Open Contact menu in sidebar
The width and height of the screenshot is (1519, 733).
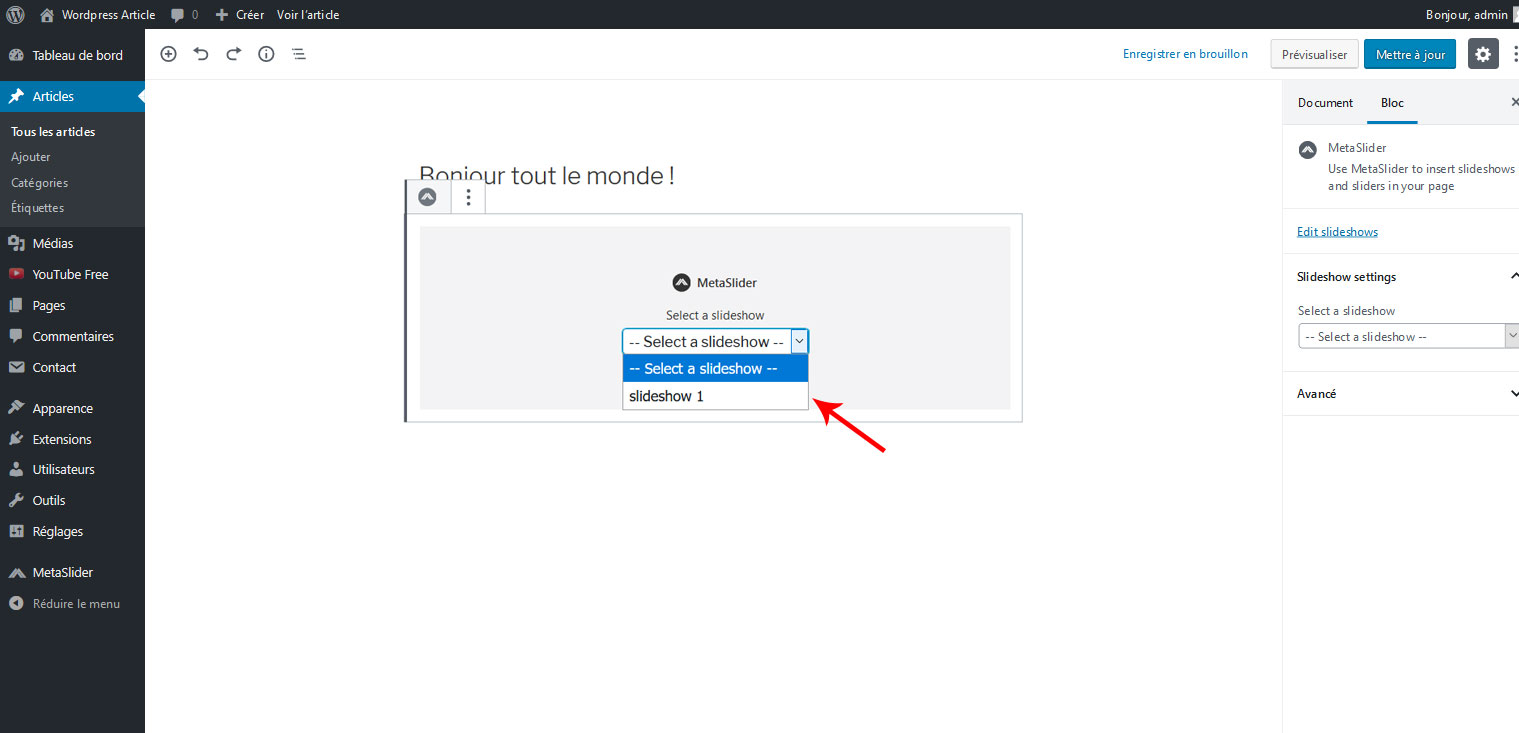tap(72, 367)
